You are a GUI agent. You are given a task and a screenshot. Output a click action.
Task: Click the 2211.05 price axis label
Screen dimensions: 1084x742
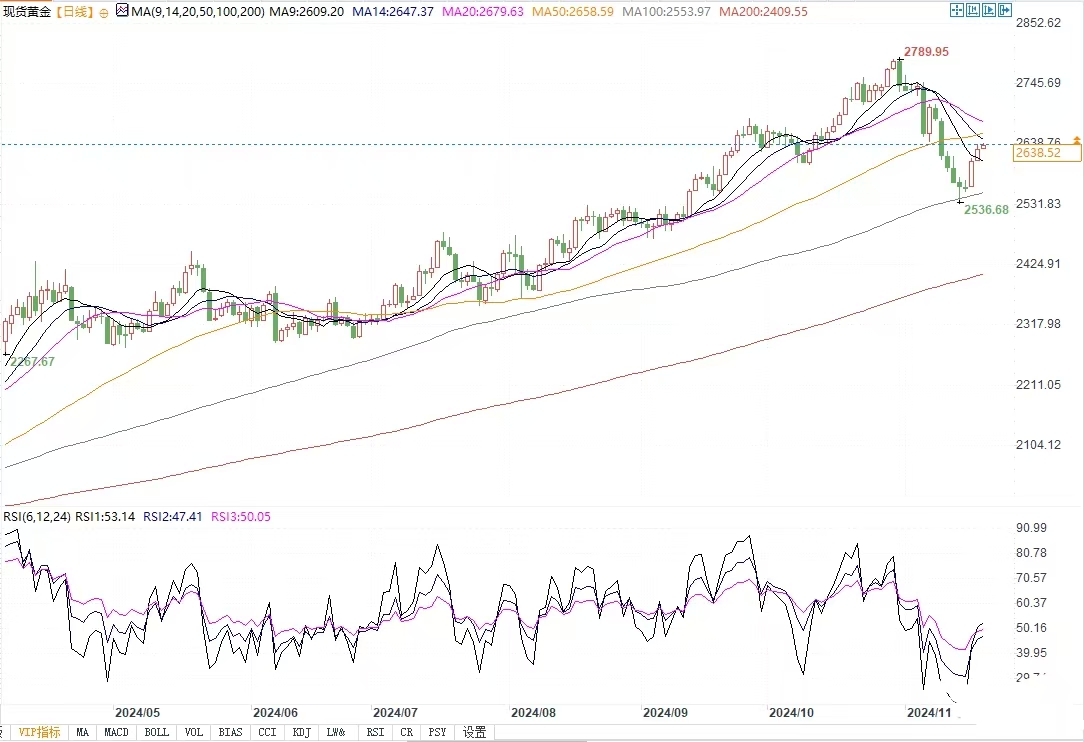pos(1038,384)
